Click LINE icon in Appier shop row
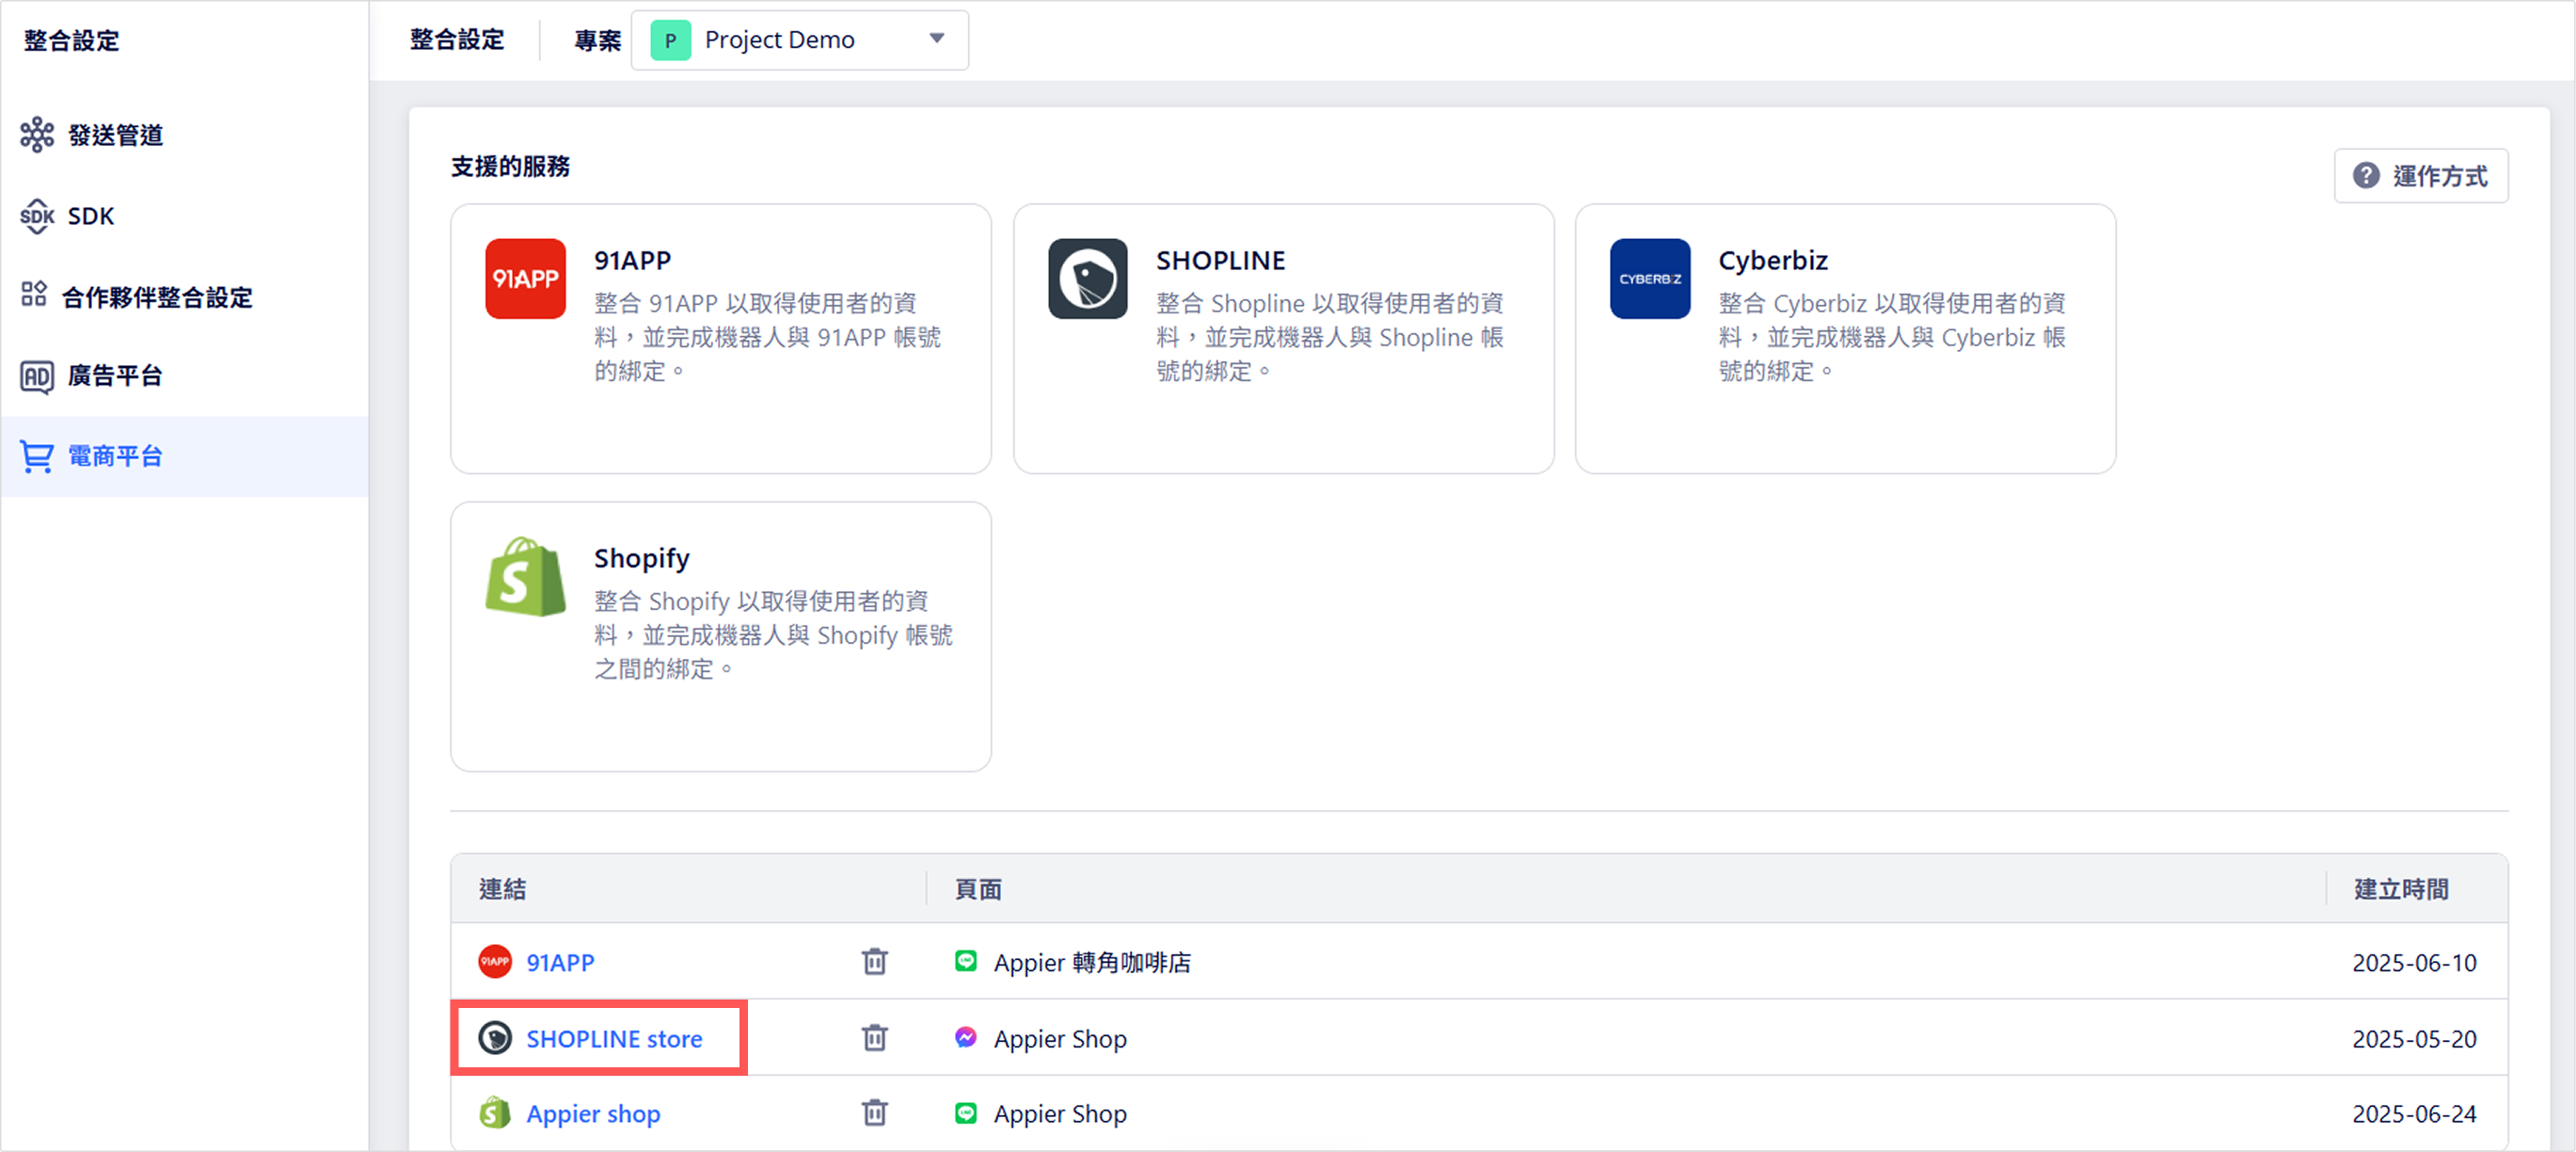This screenshot has width=2576, height=1152. (x=965, y=1113)
